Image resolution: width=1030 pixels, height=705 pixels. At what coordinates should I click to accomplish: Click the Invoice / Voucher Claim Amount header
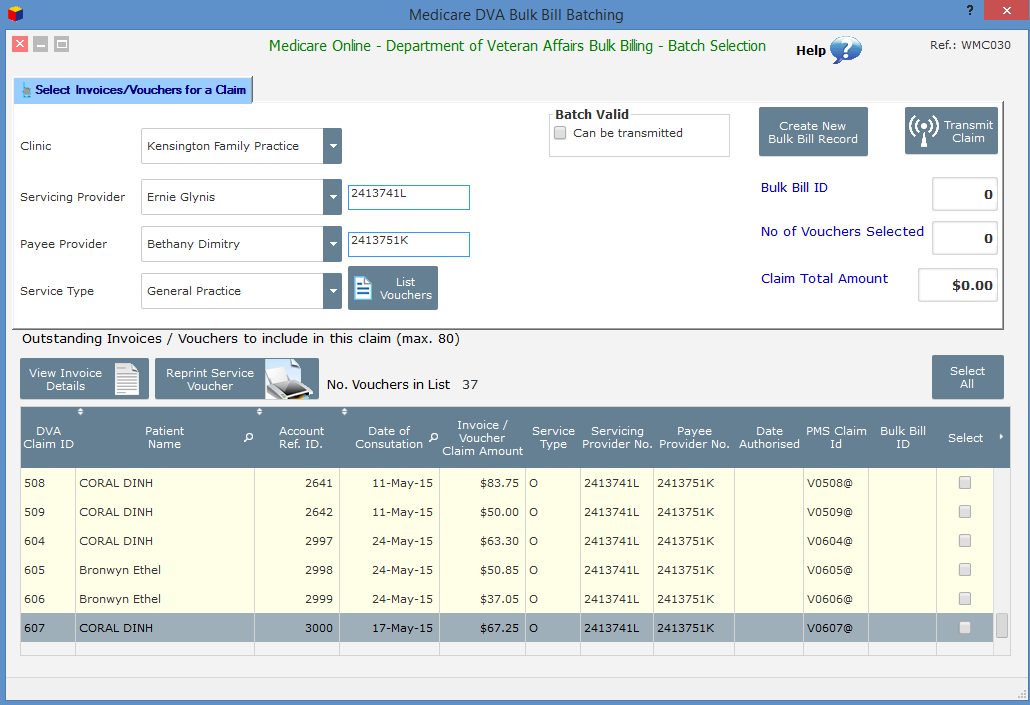[x=482, y=438]
